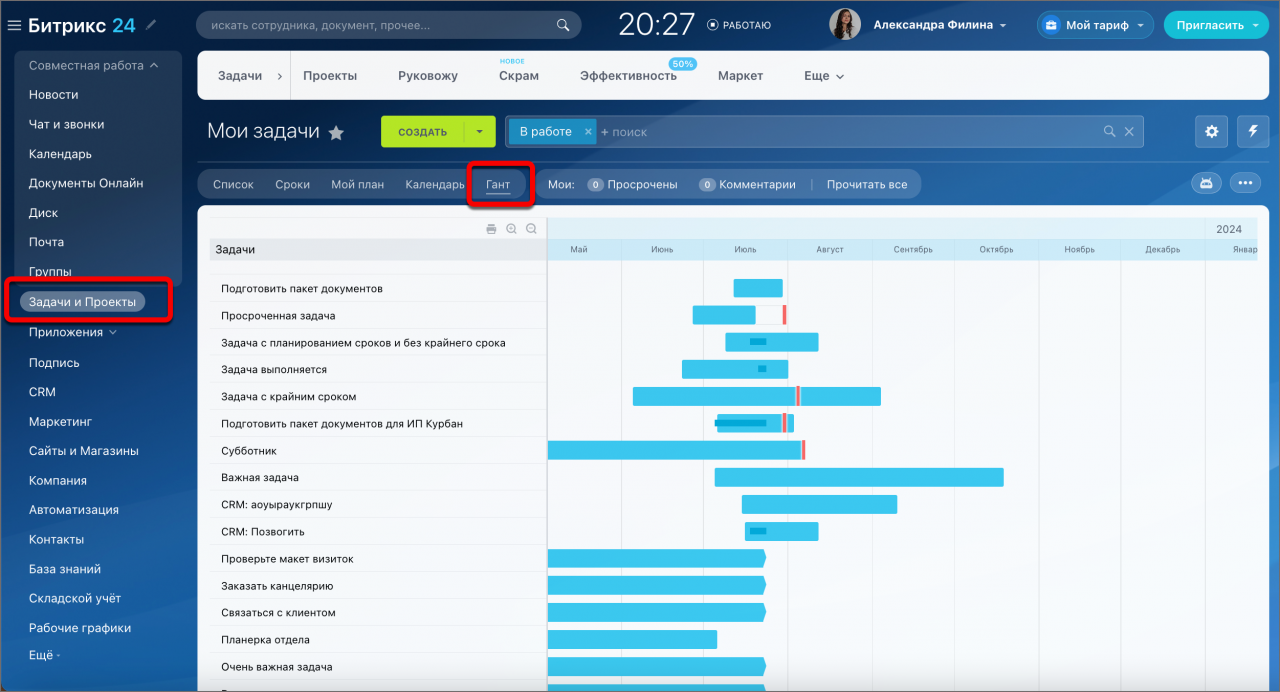Print the Gantt chart with printer icon
Viewport: 1280px width, 692px height.
[491, 229]
